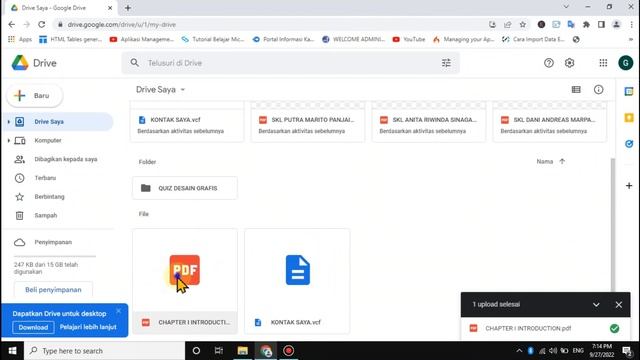Open the Google account avatar G

[625, 63]
